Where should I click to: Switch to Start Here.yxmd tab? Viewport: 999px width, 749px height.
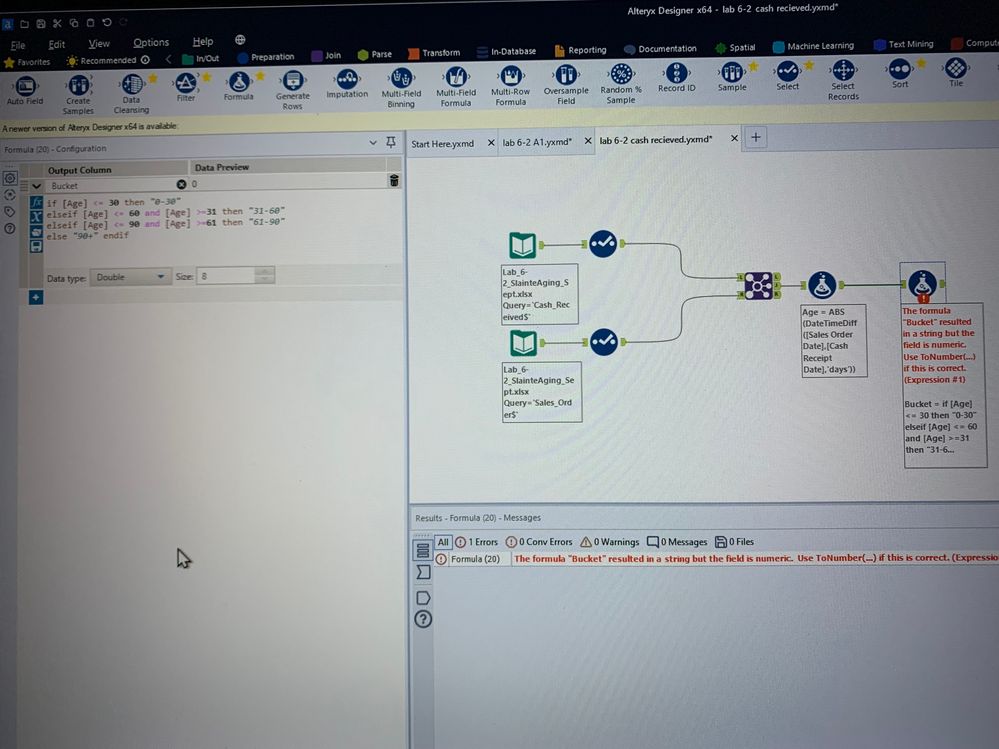pos(443,144)
